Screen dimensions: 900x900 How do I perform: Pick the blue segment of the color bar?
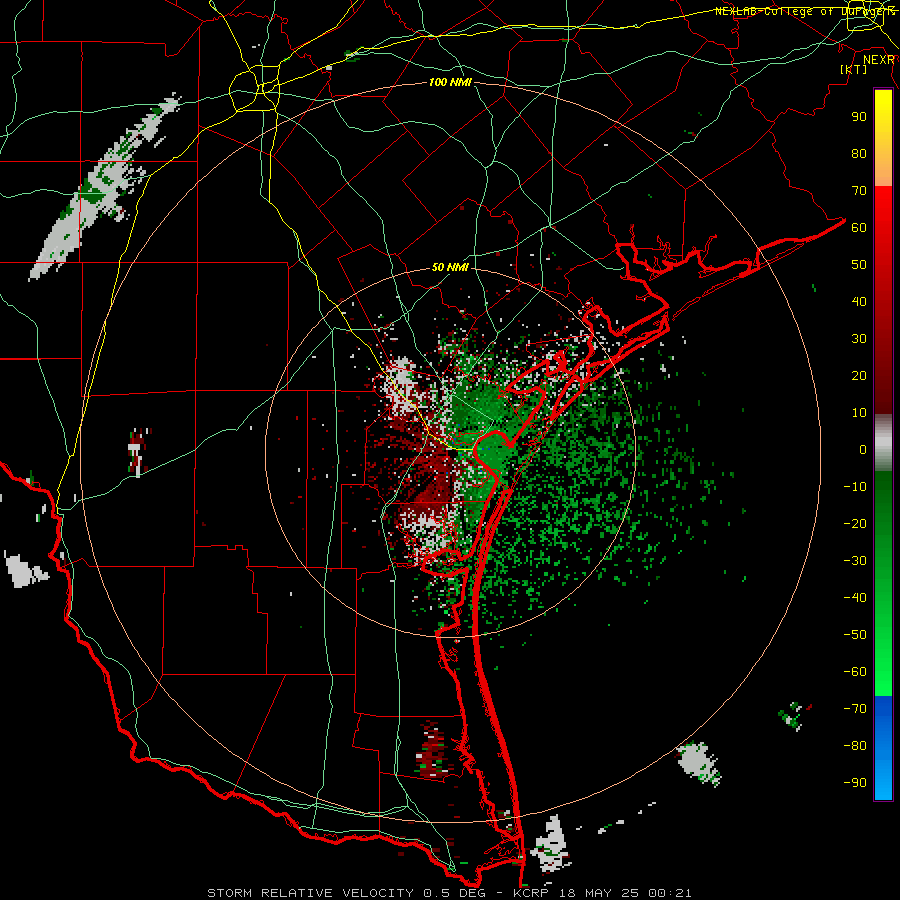(883, 748)
